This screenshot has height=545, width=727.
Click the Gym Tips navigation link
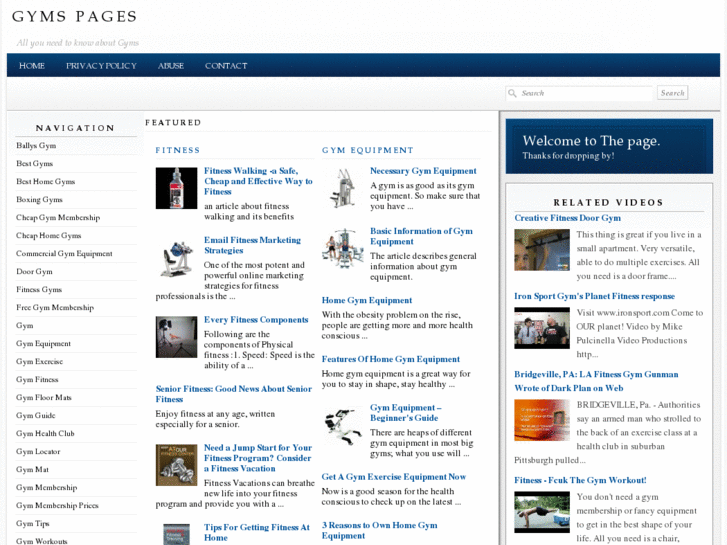click(32, 524)
